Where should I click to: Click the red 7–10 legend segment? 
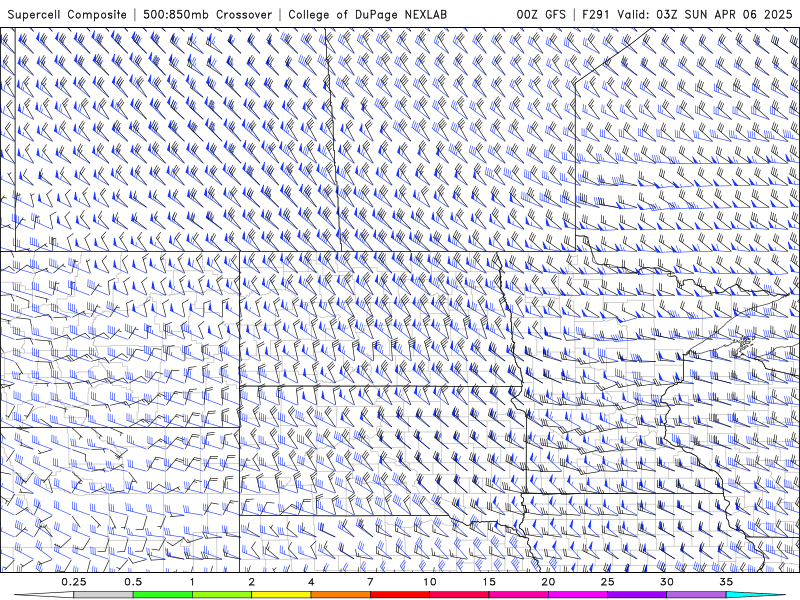tap(400, 595)
